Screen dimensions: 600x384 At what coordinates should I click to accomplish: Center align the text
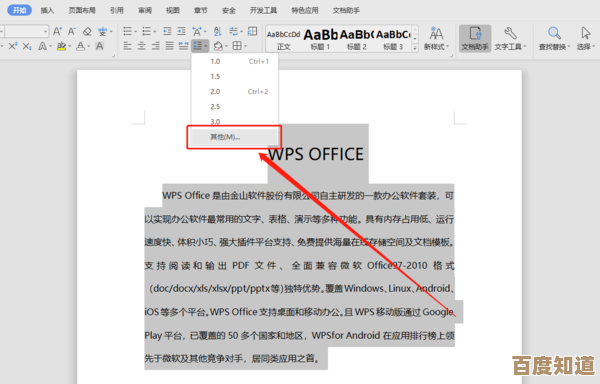pos(142,46)
